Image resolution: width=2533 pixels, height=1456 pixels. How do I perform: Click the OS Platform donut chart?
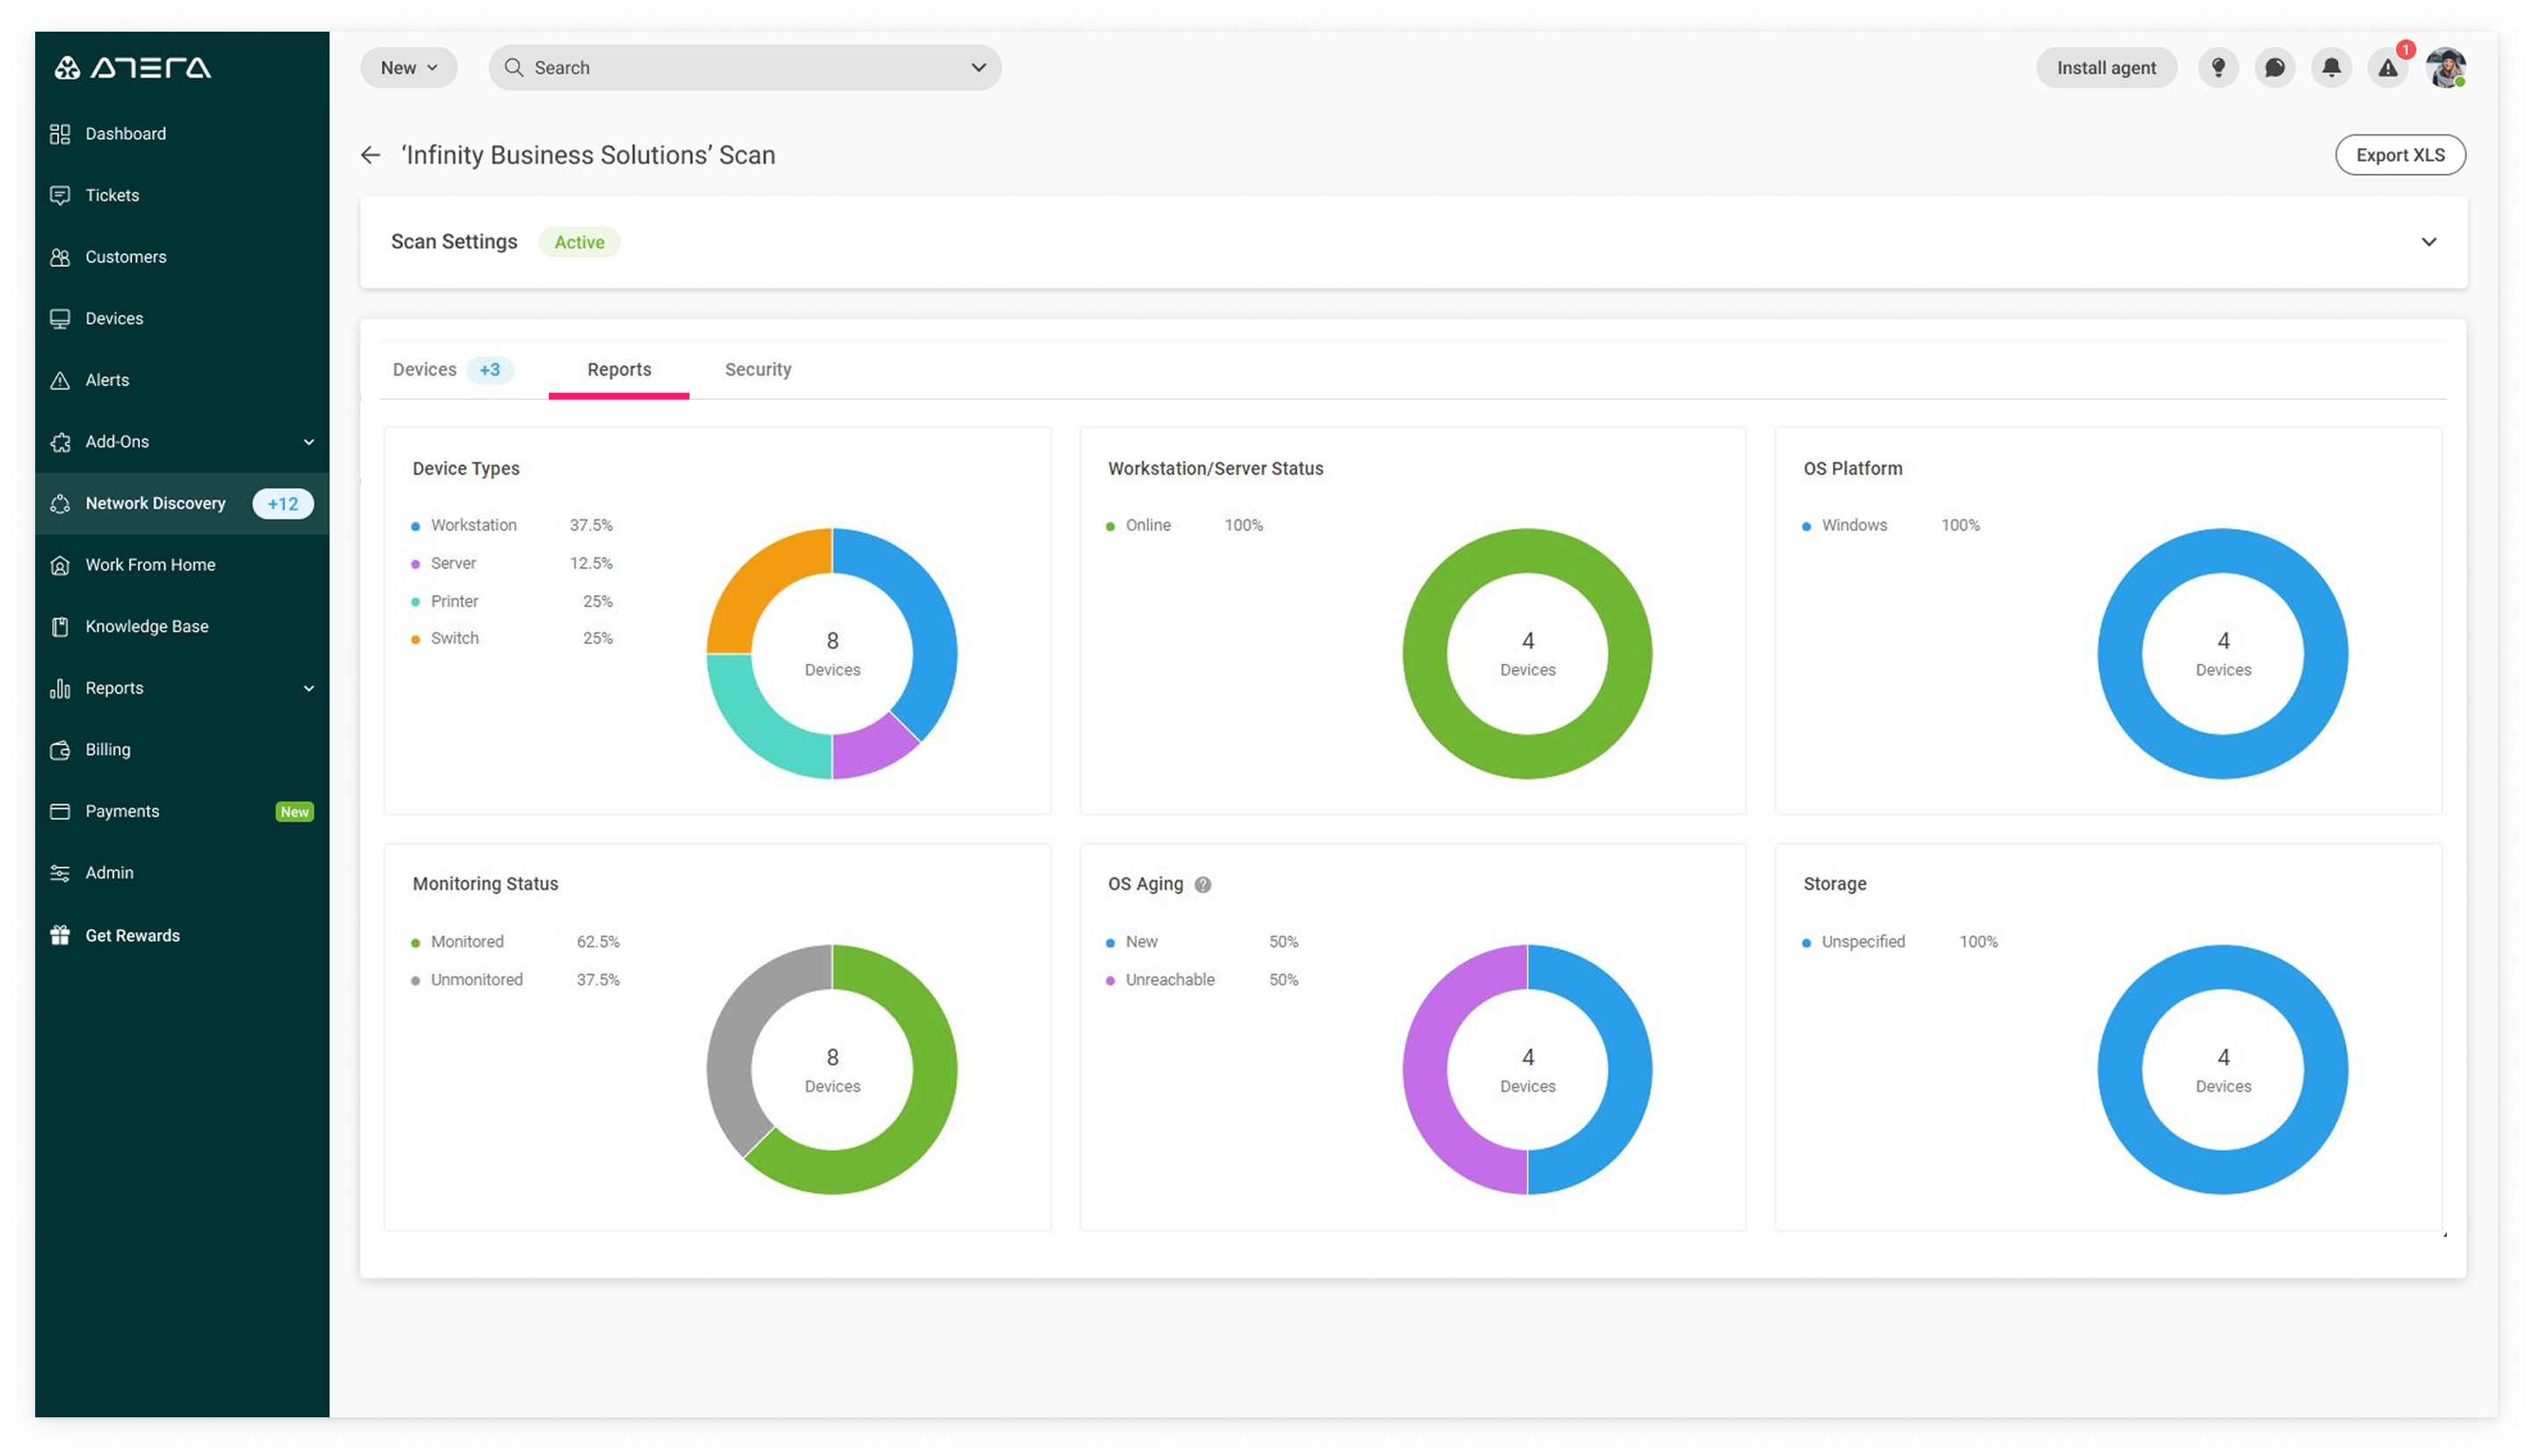pos(2222,653)
